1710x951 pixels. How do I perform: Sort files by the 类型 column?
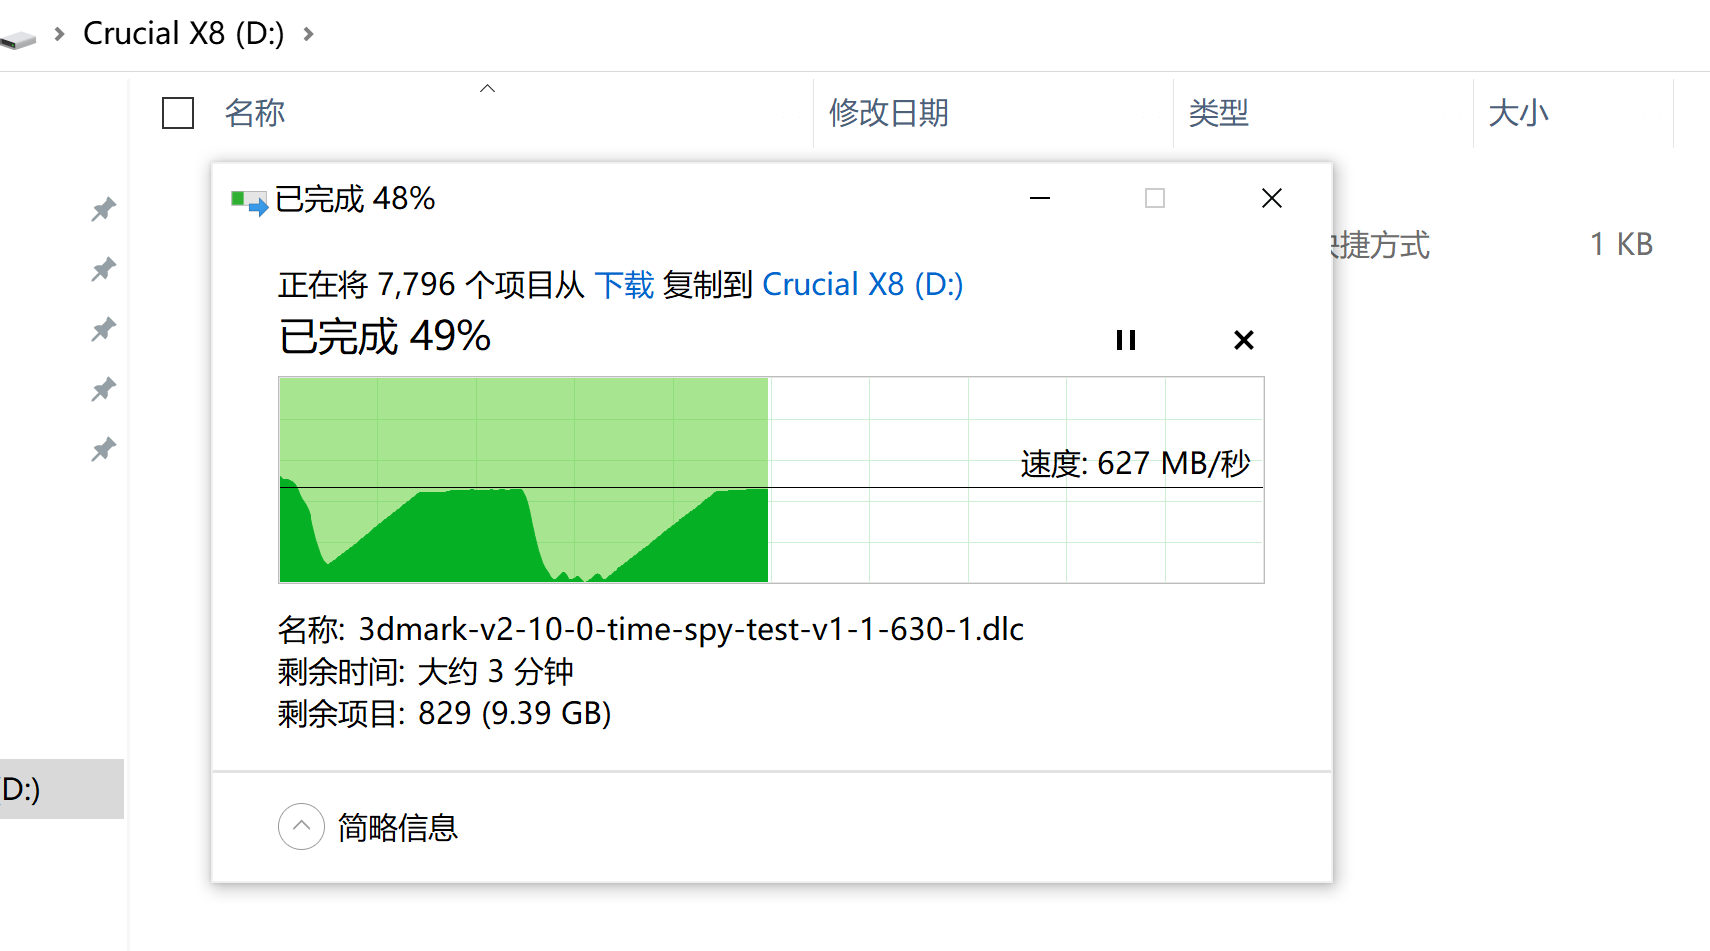[1218, 113]
